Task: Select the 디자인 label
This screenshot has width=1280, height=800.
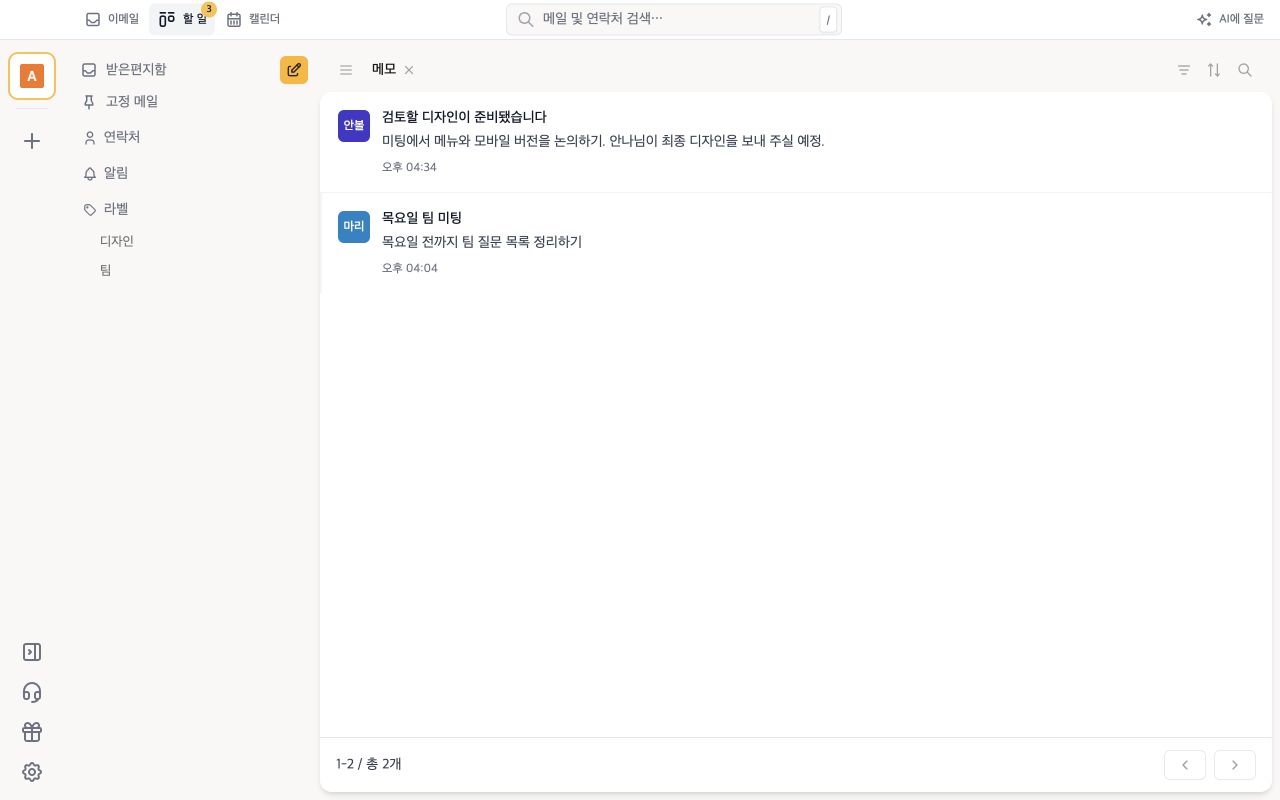Action: 117,241
